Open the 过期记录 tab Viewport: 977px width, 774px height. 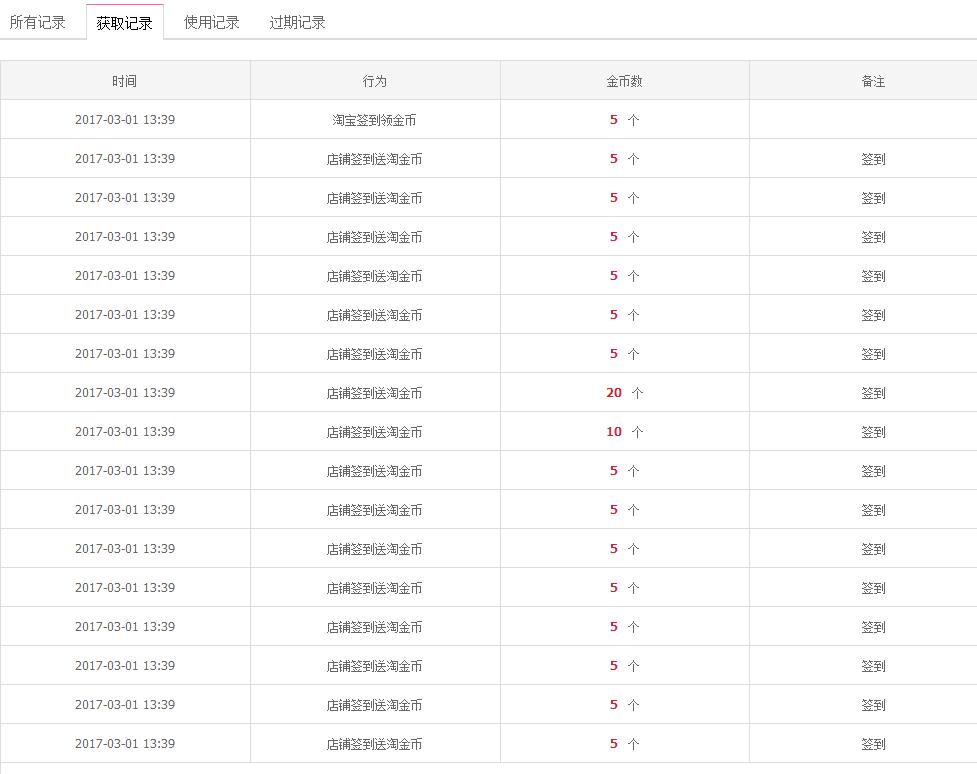(x=297, y=22)
